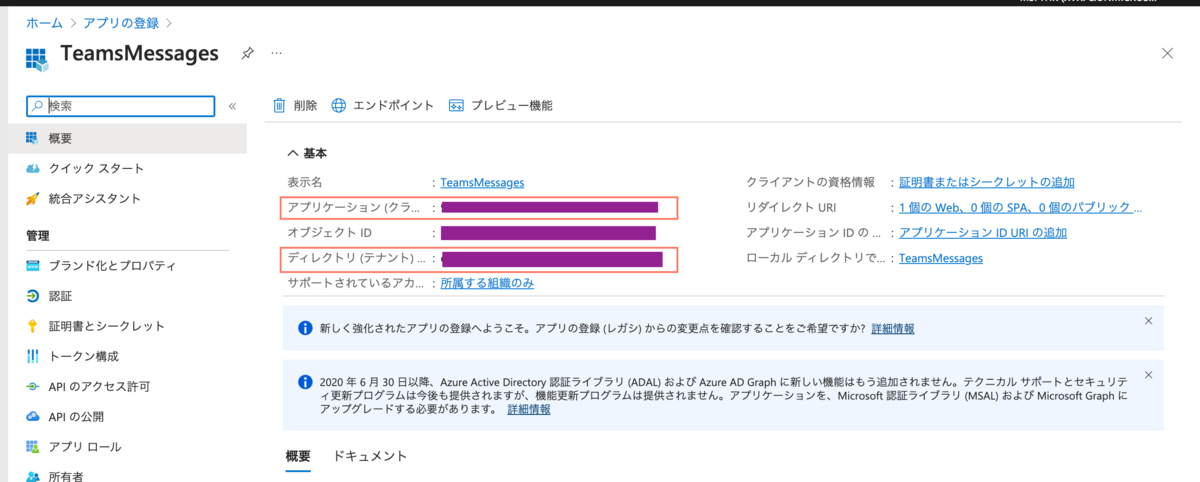Open プレビュー機能 from the toolbar
The width and height of the screenshot is (1200, 482).
(x=501, y=105)
